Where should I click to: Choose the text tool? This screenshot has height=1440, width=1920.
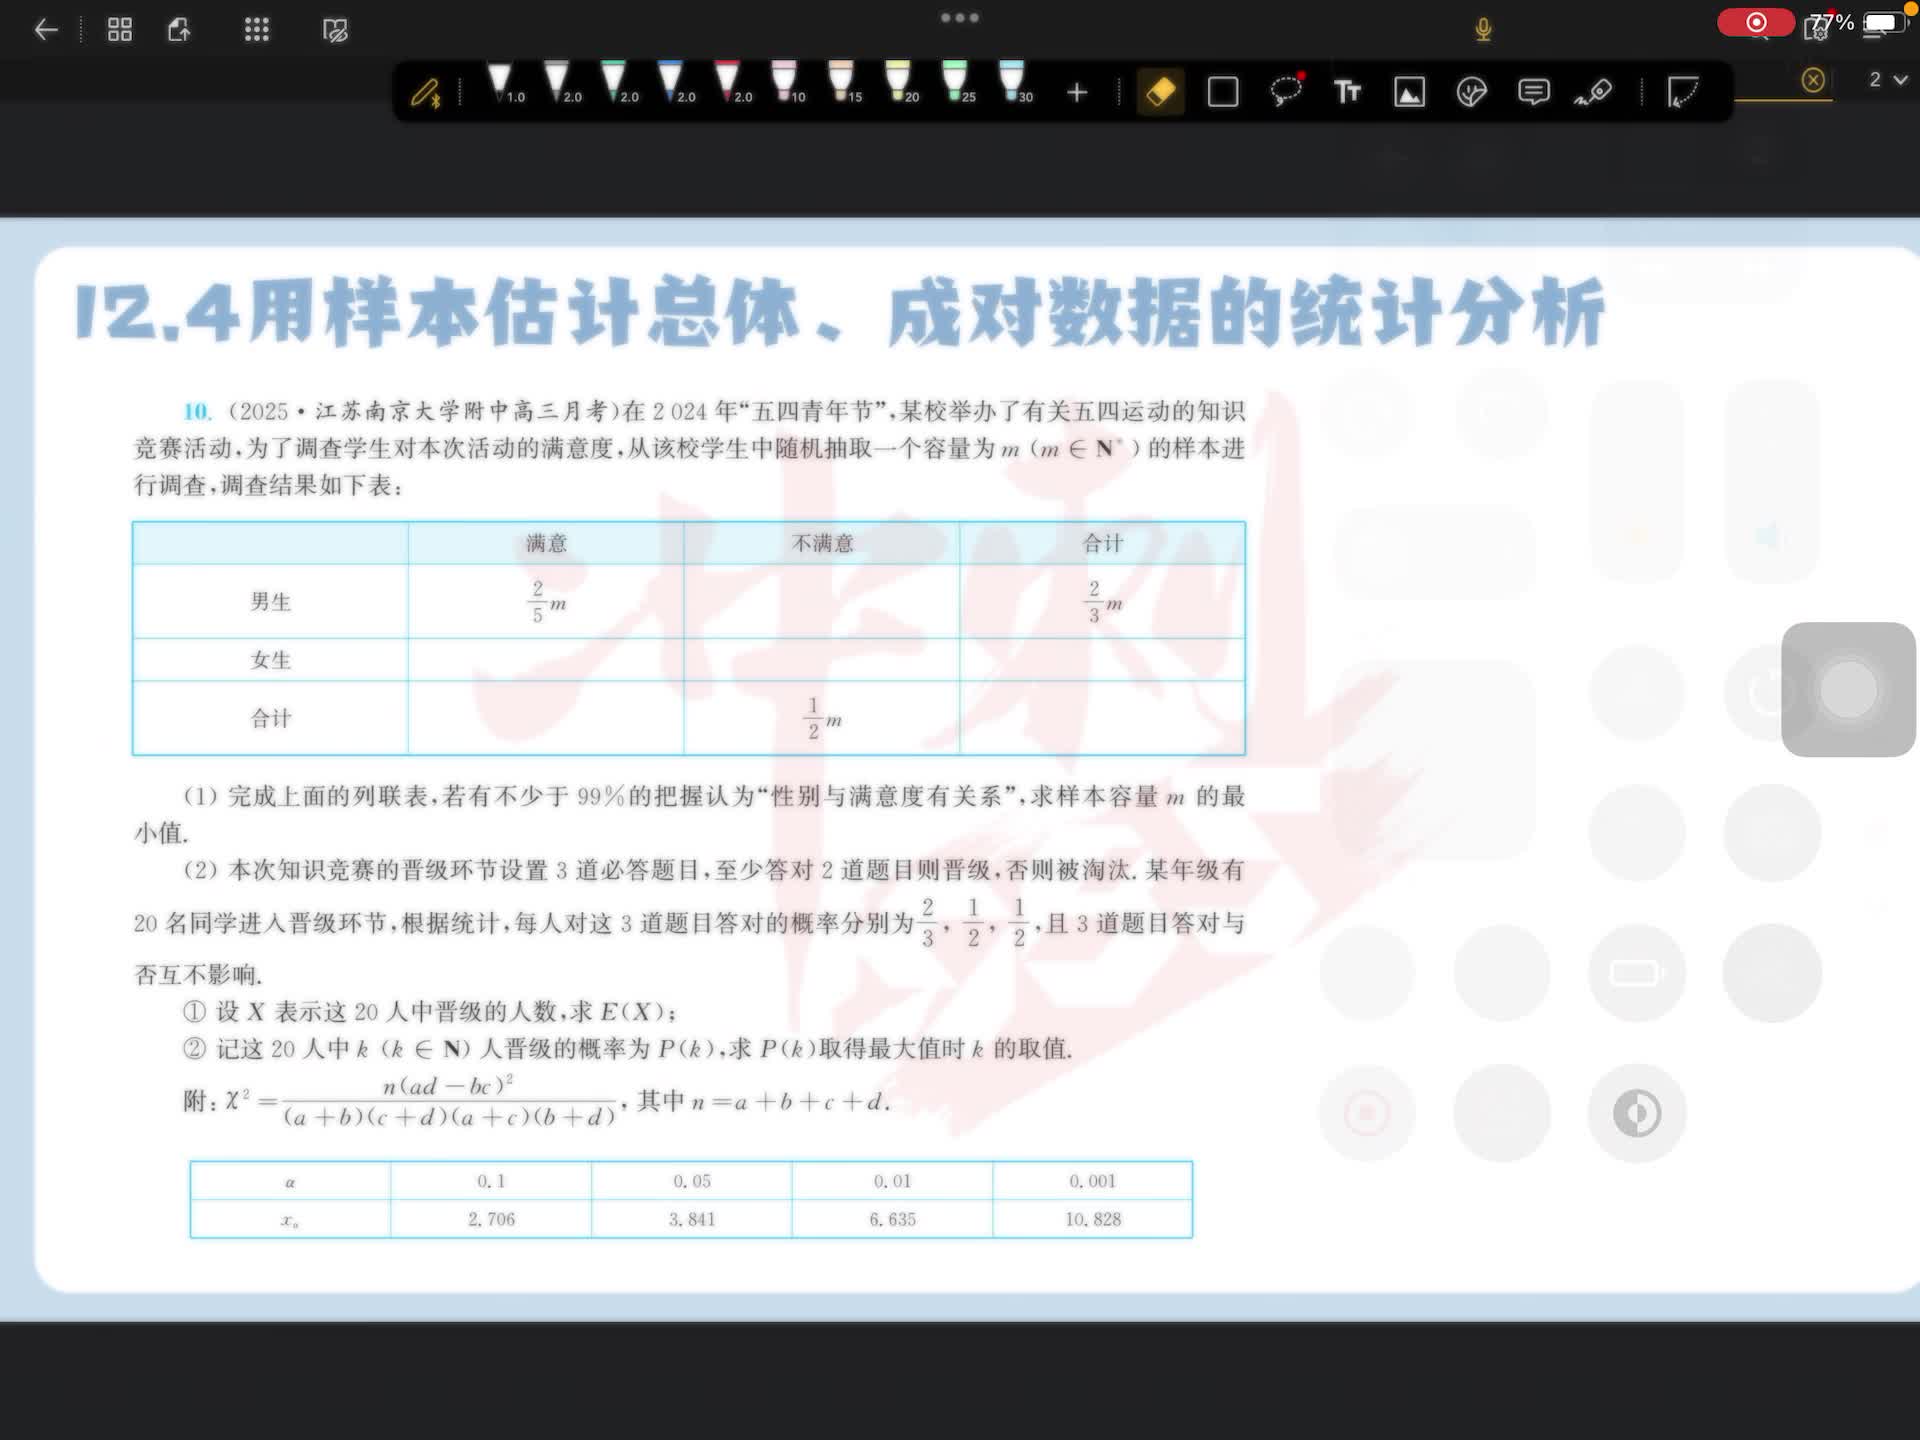click(x=1347, y=92)
